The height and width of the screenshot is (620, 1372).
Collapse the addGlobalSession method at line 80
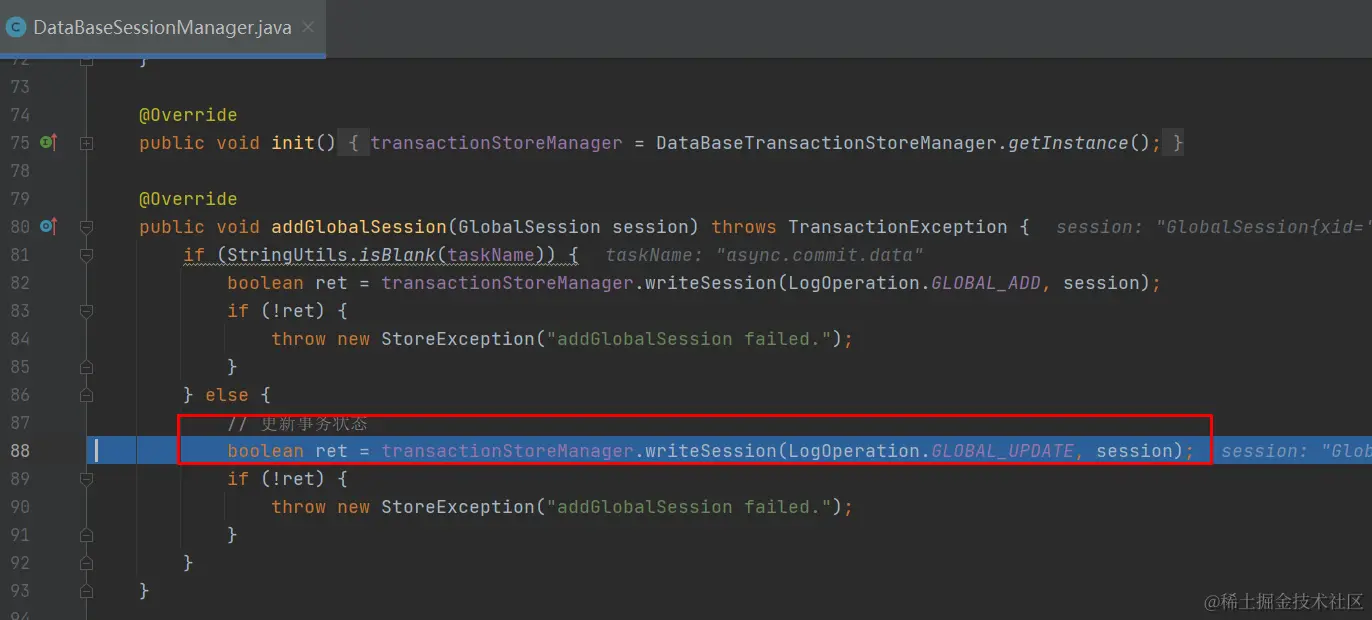pos(87,227)
